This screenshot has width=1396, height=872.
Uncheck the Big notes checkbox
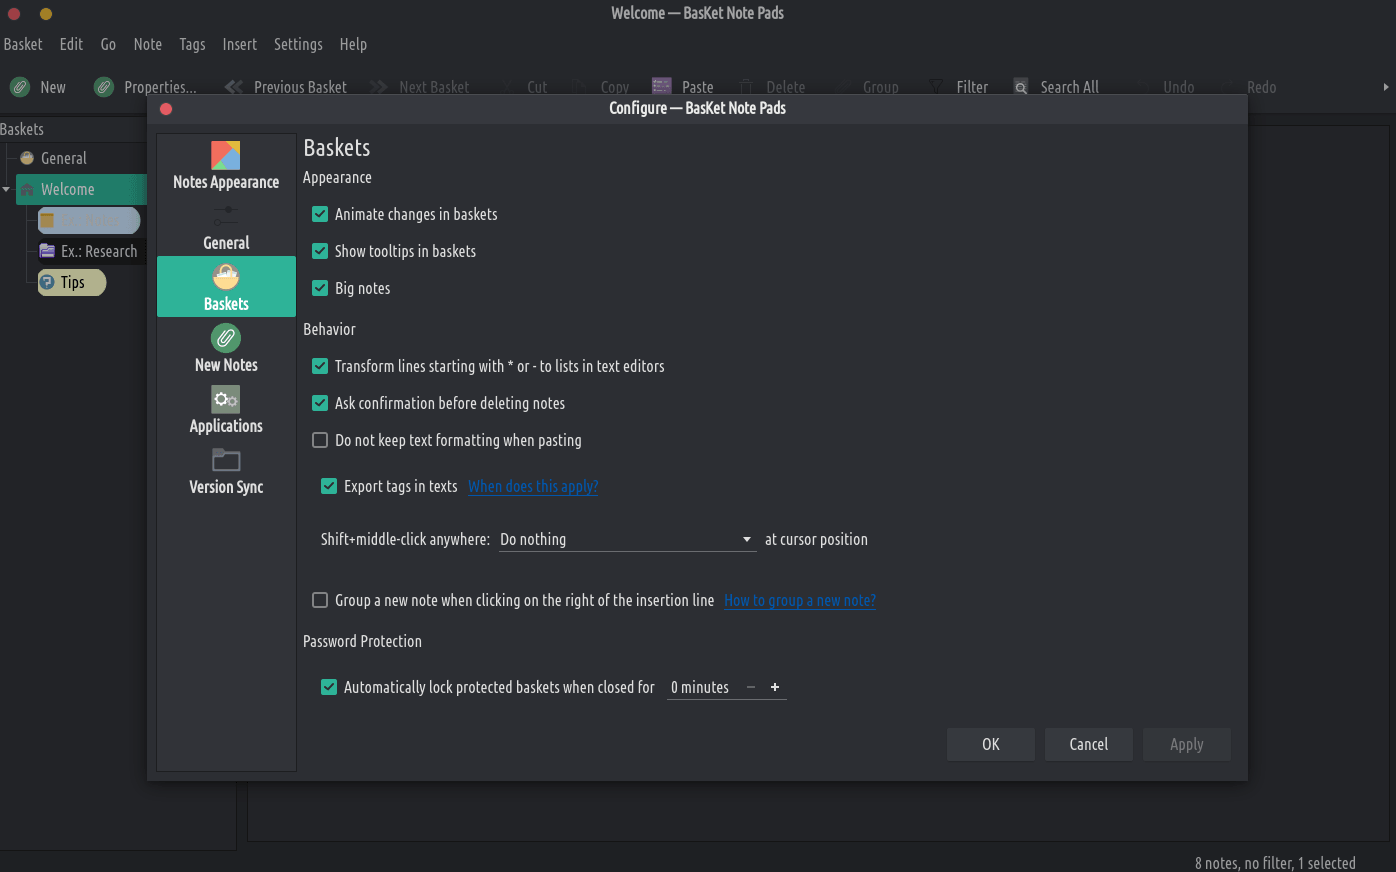tap(320, 288)
